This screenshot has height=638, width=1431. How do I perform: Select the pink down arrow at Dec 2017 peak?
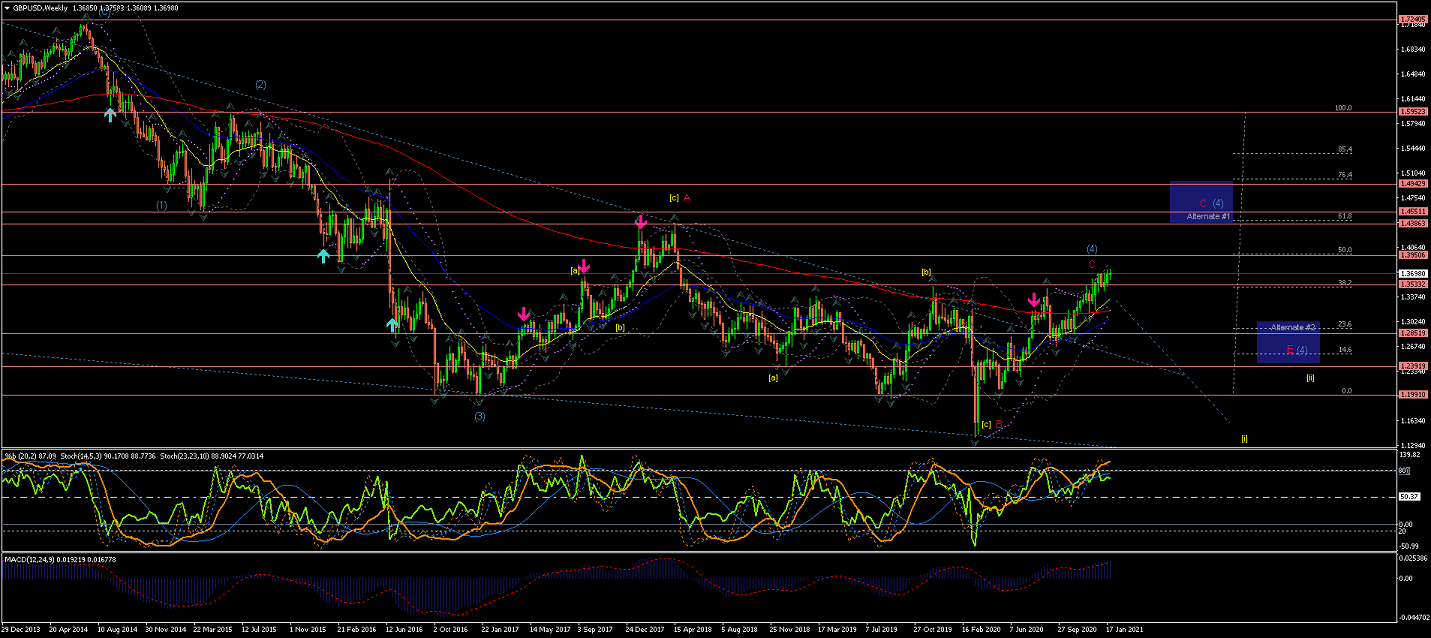tap(640, 221)
